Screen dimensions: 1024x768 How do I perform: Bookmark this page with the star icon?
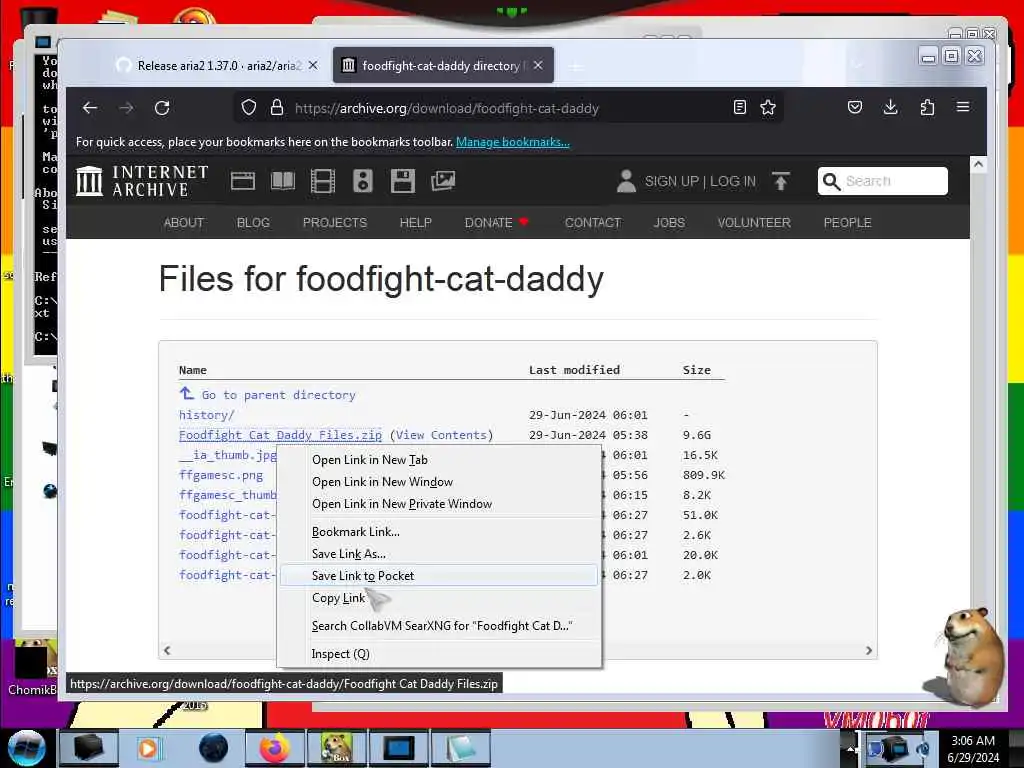768,107
